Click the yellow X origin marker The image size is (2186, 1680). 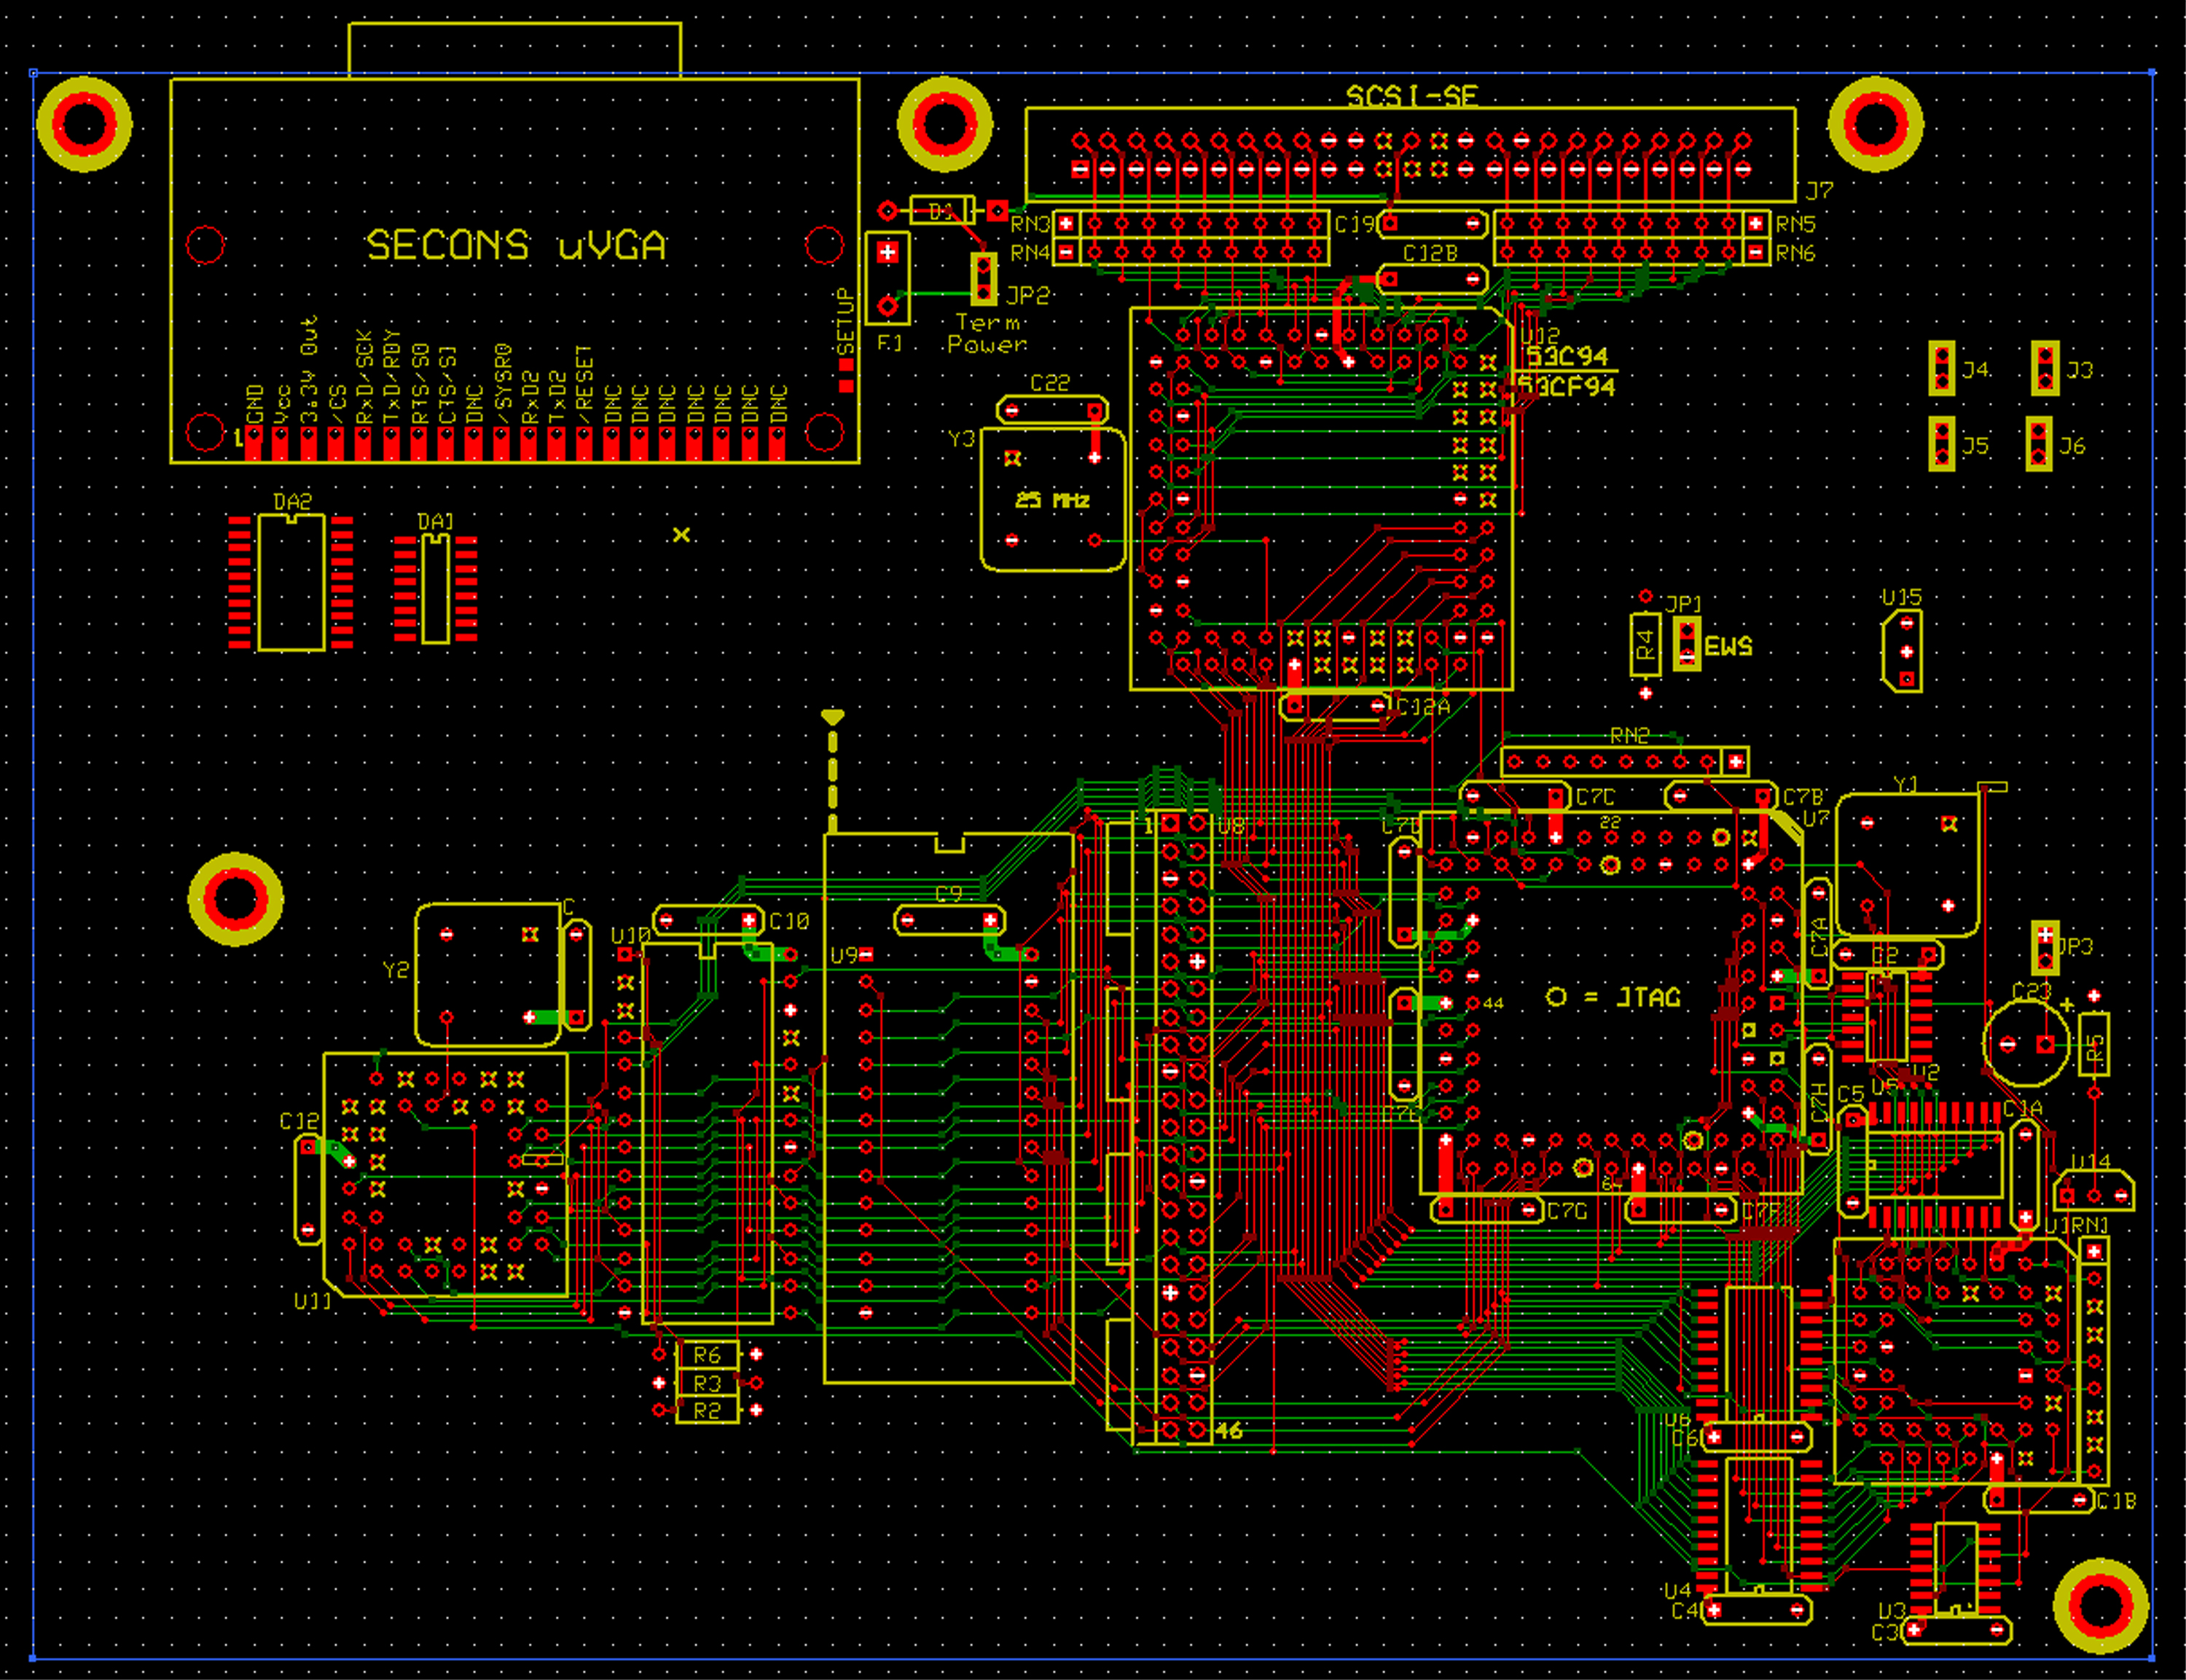(681, 535)
